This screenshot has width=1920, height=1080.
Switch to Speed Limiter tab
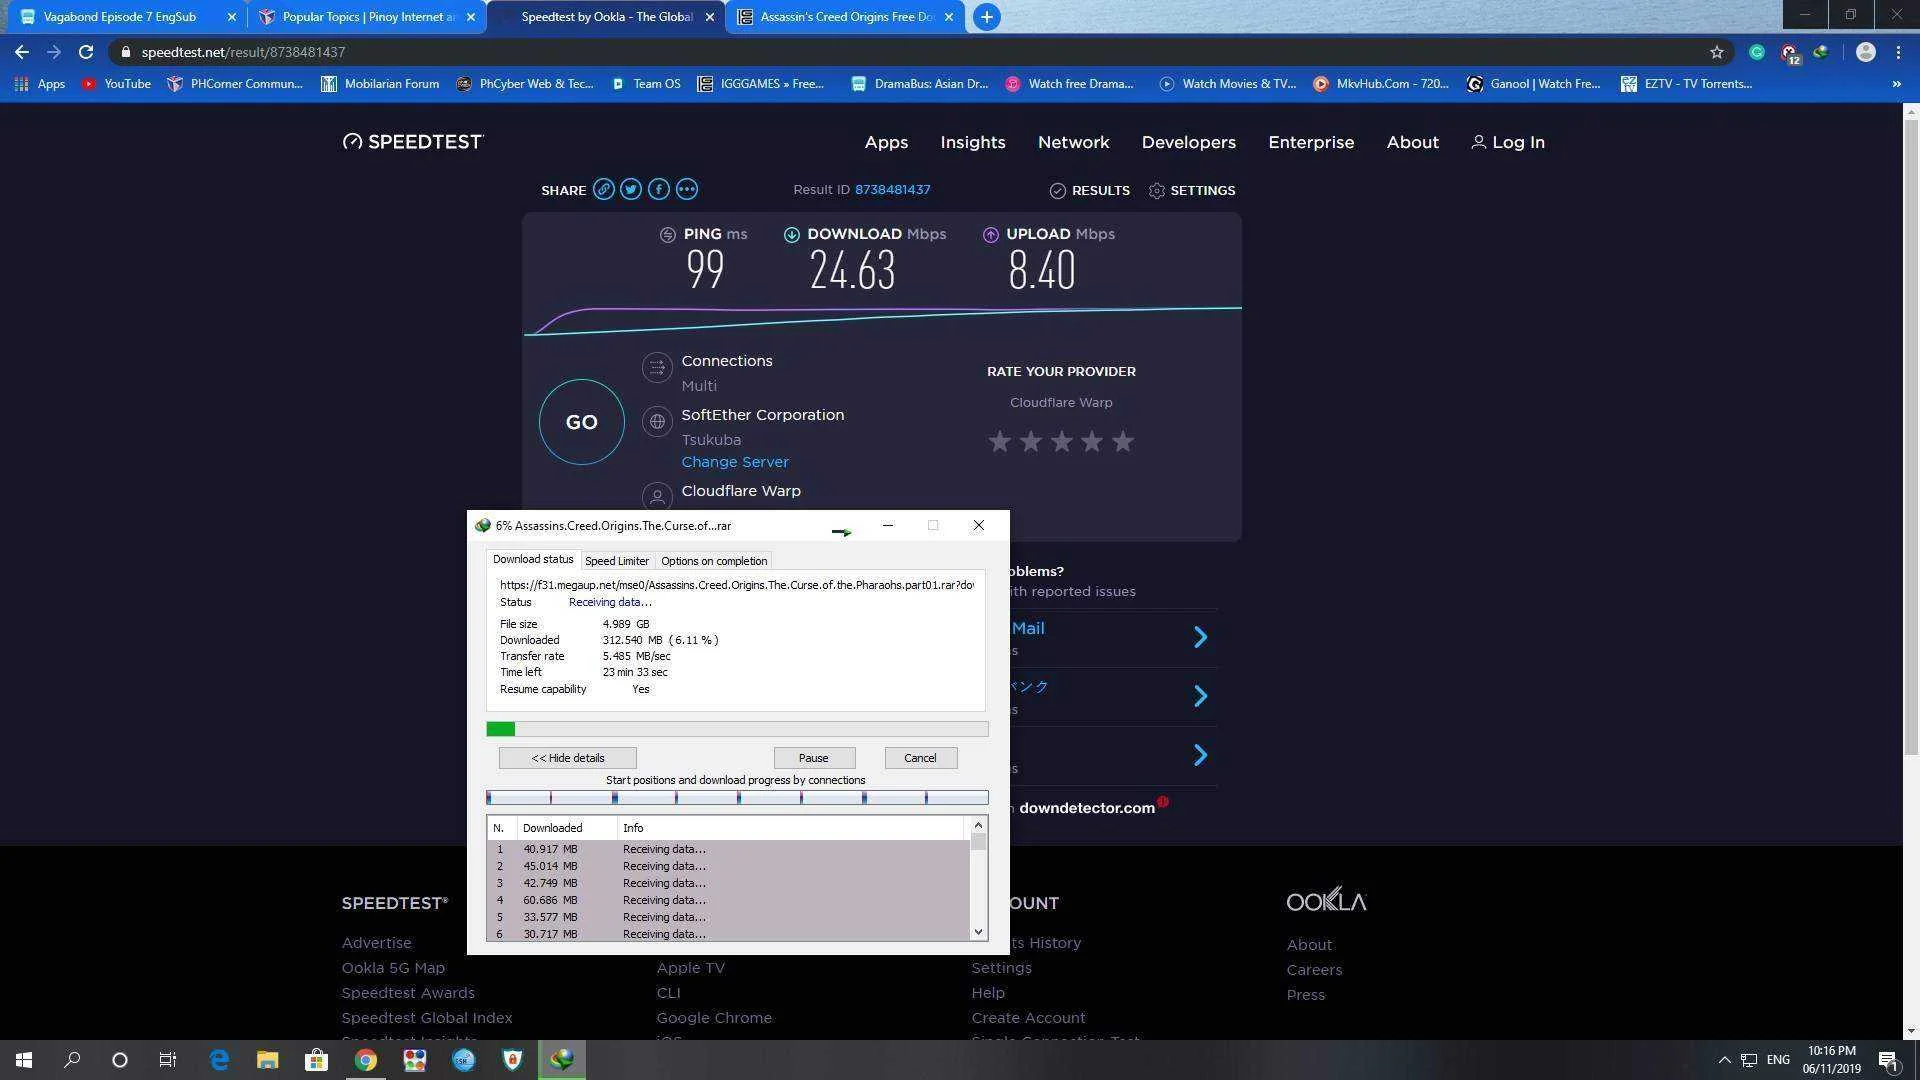(617, 561)
